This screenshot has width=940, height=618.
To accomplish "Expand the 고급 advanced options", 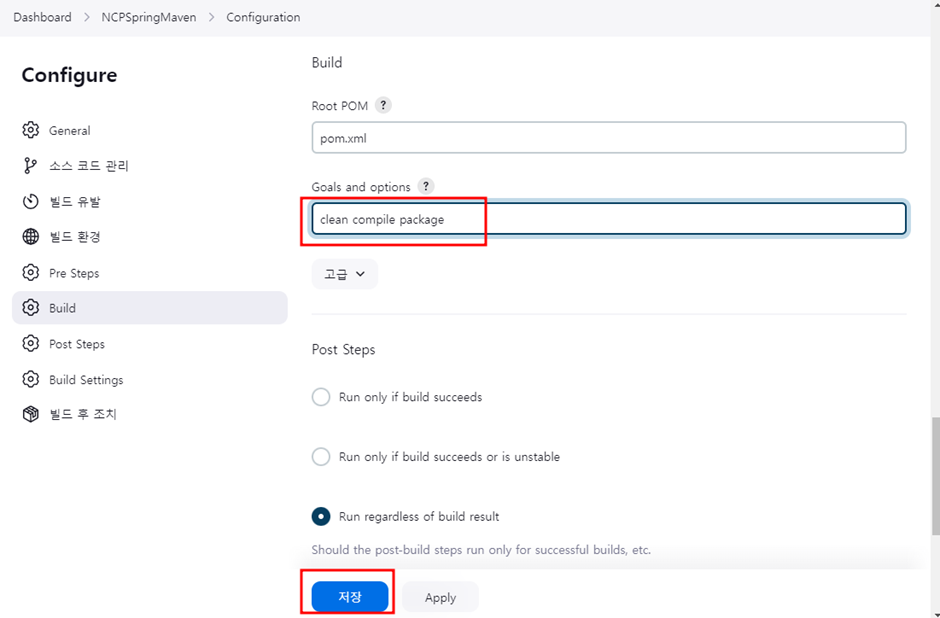I will pos(345,274).
